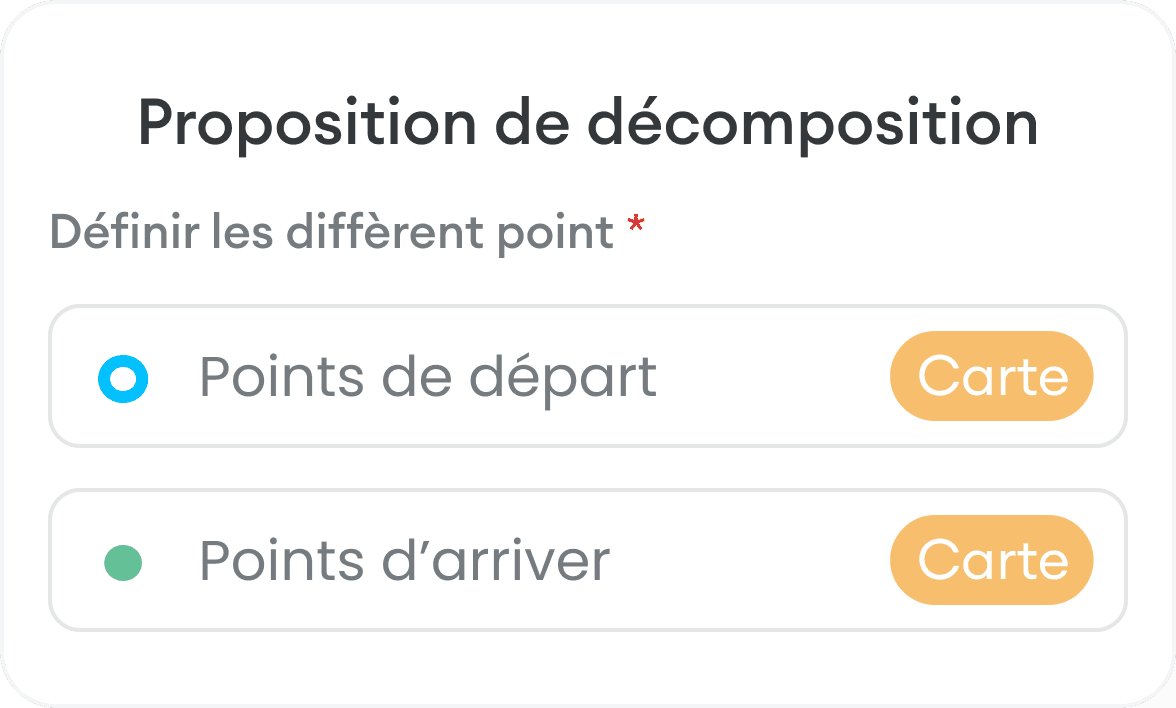Click the red required asterisk
Viewport: 1176px width, 708px height.
[635, 229]
